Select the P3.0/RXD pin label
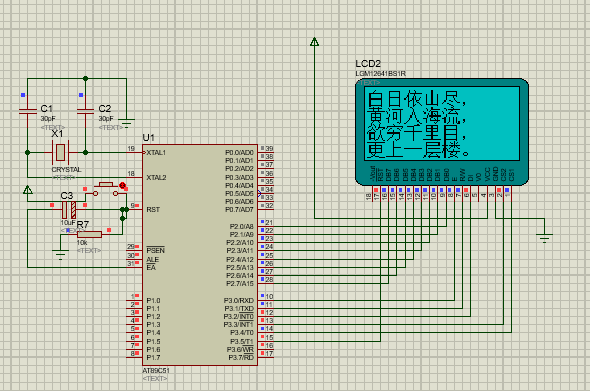590x391 pixels. [239, 300]
